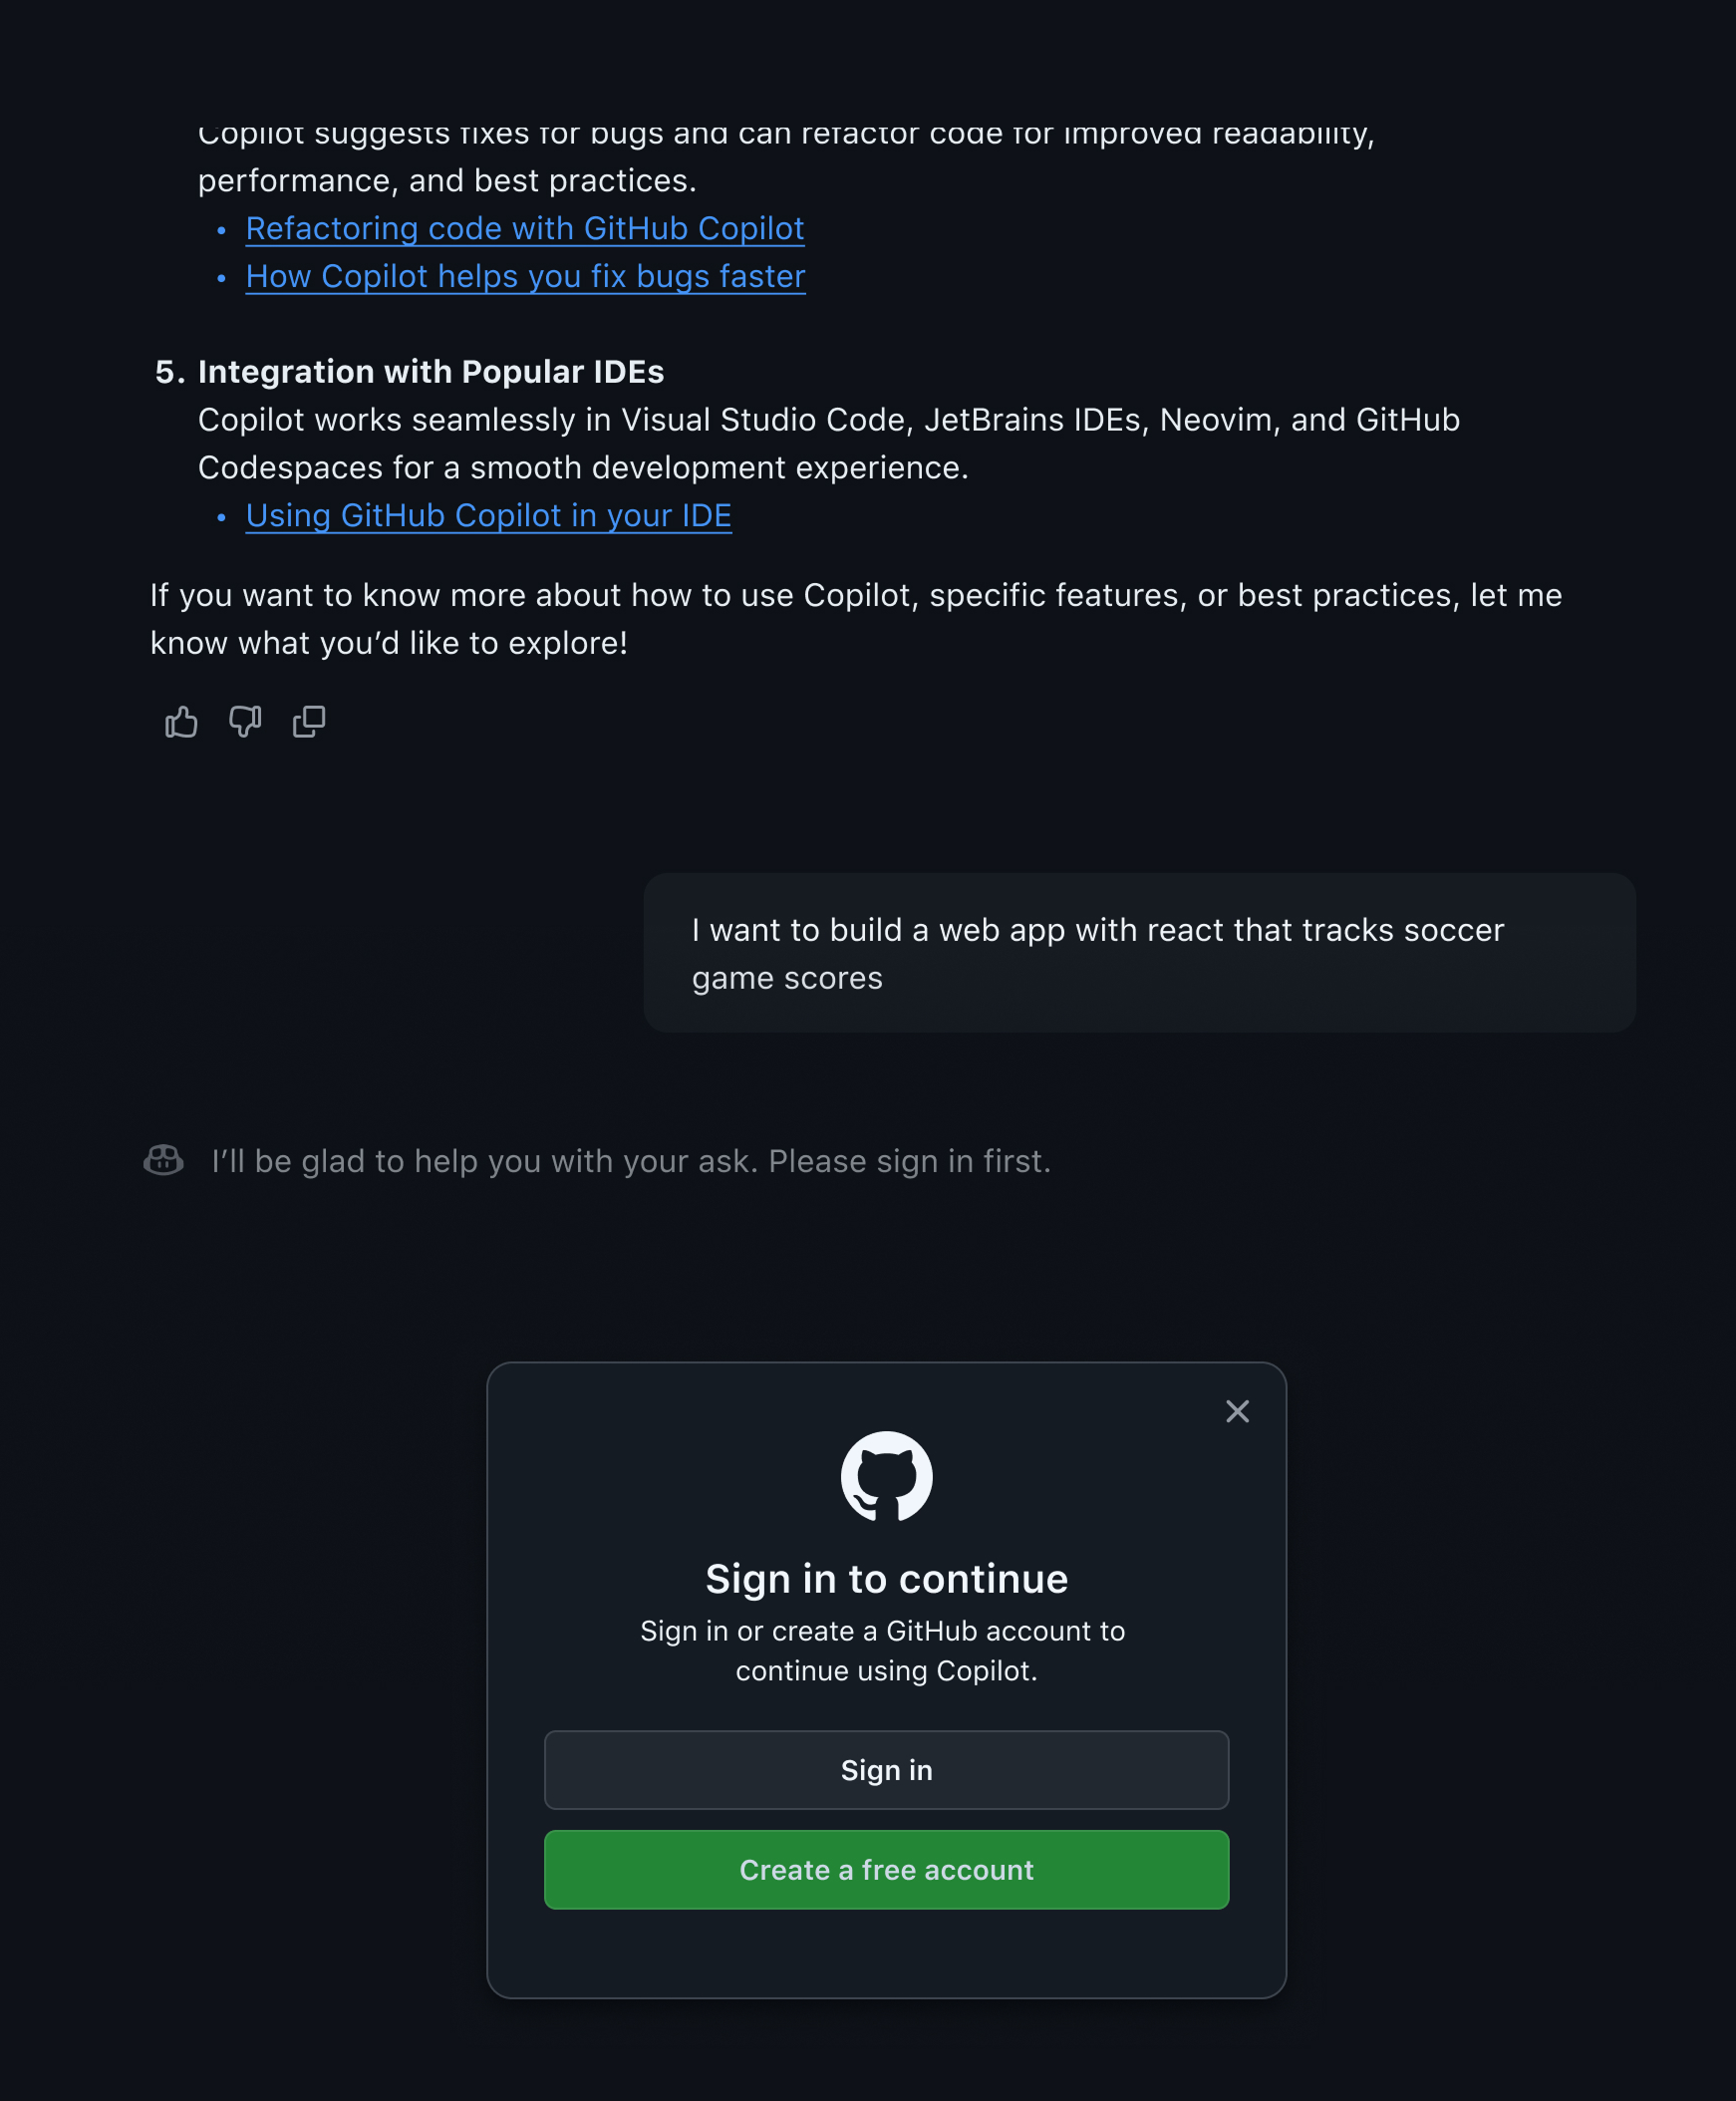Click the performance, and best practices text line
Image resolution: width=1736 pixels, height=2101 pixels.
447,181
